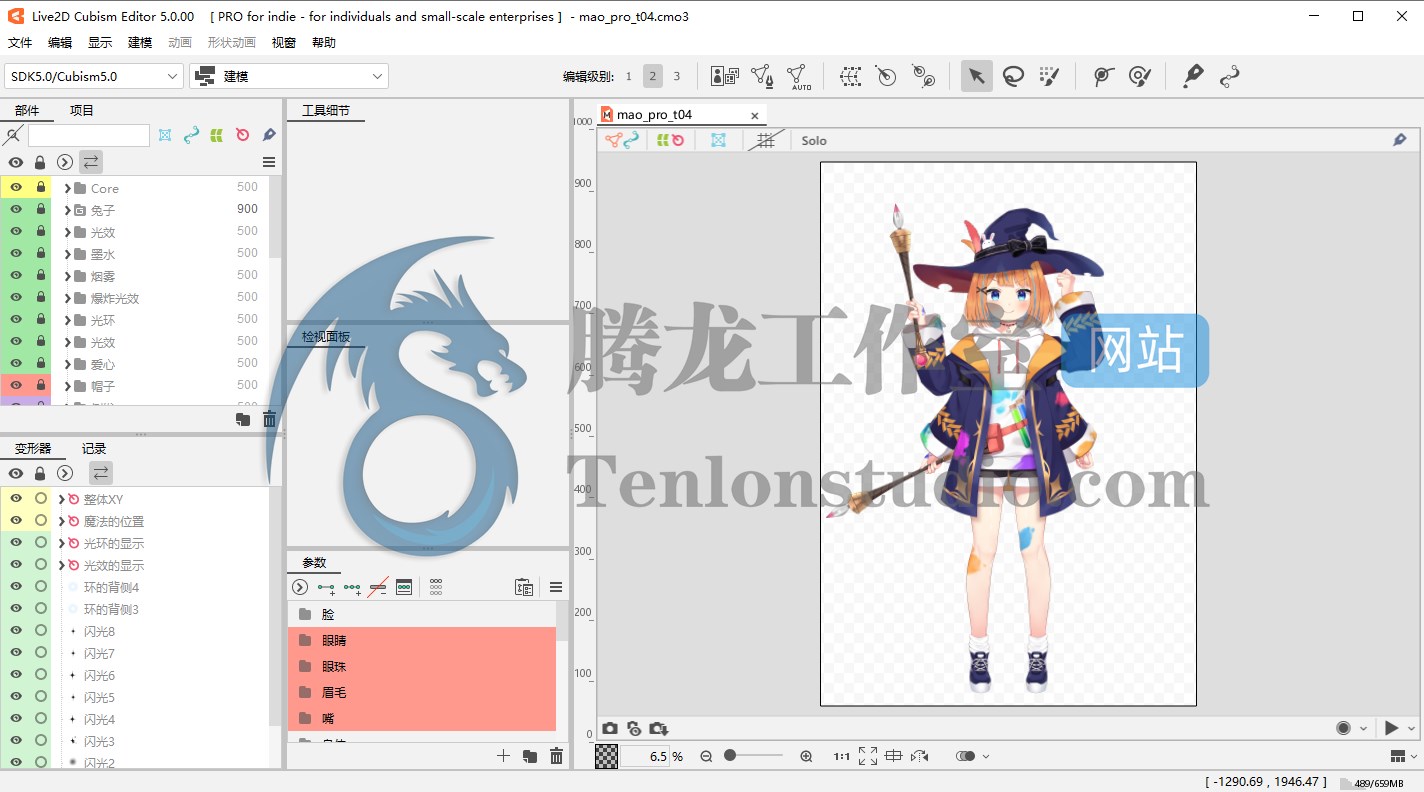
Task: Delete parameter with trash icon
Action: 557,756
